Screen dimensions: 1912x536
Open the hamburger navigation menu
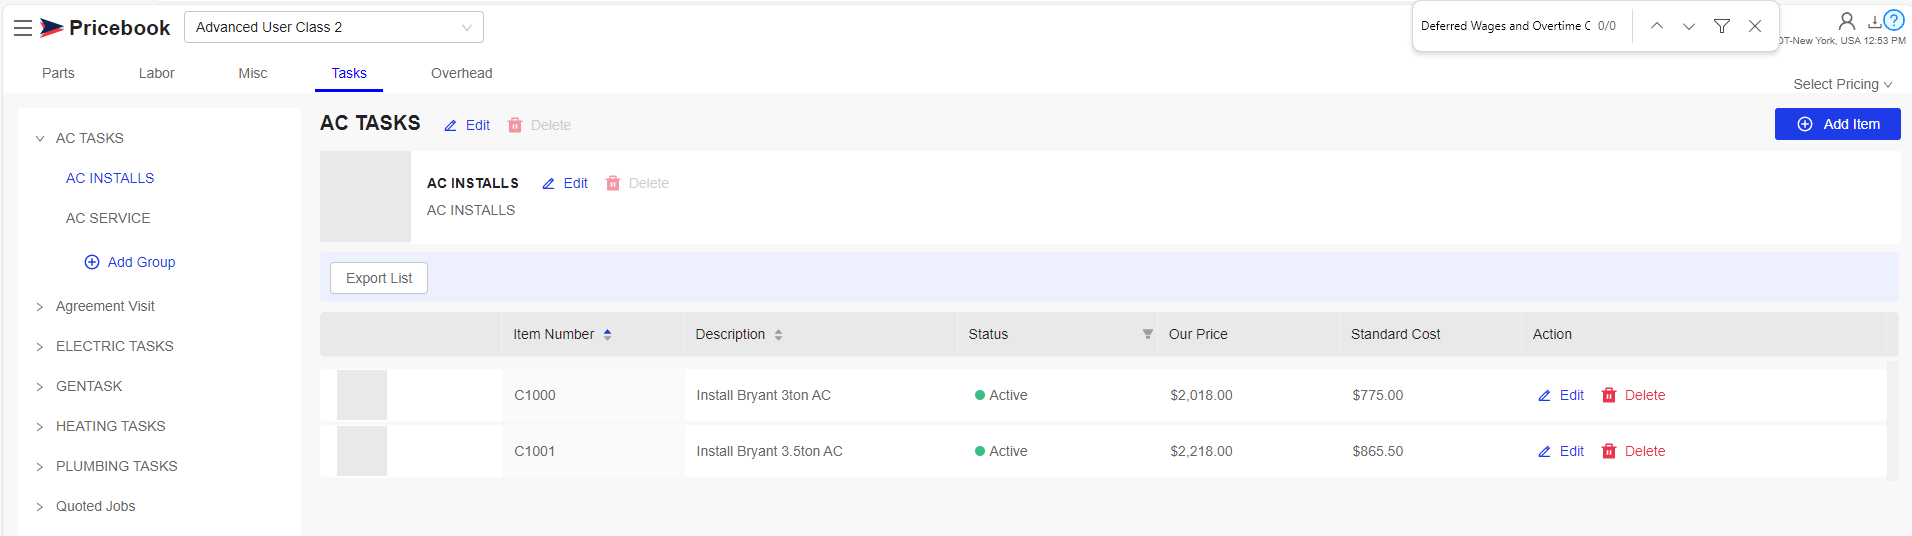[x=23, y=28]
